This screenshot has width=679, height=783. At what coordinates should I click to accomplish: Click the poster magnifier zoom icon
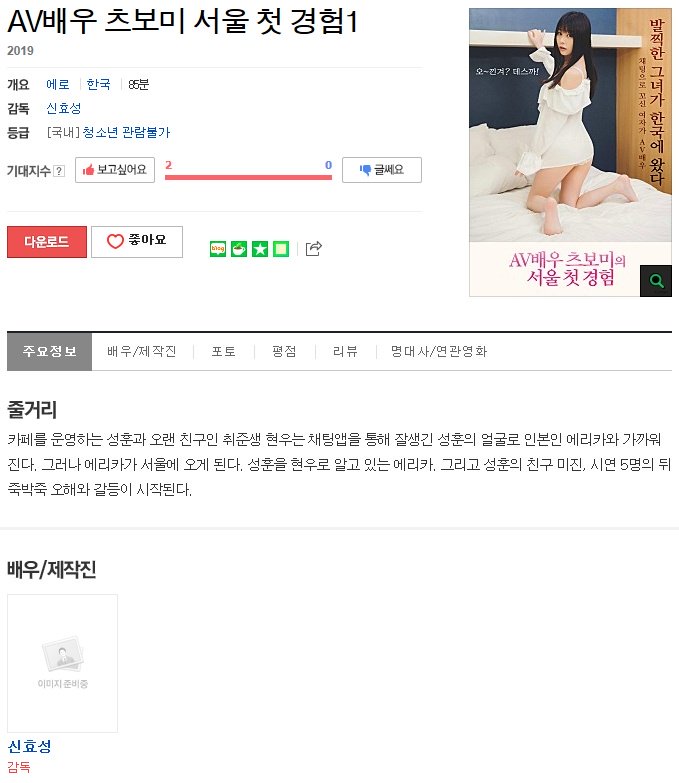tap(656, 281)
